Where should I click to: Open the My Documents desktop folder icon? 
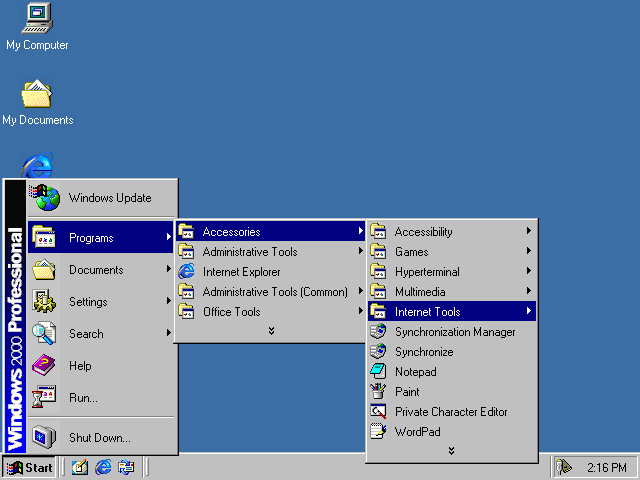pyautogui.click(x=37, y=95)
